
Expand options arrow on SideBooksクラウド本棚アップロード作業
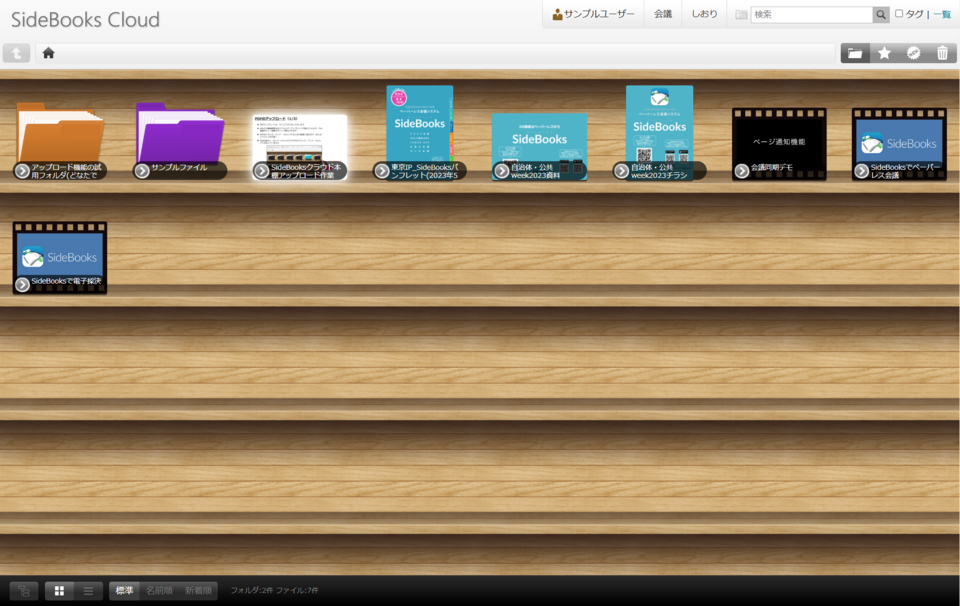(262, 171)
